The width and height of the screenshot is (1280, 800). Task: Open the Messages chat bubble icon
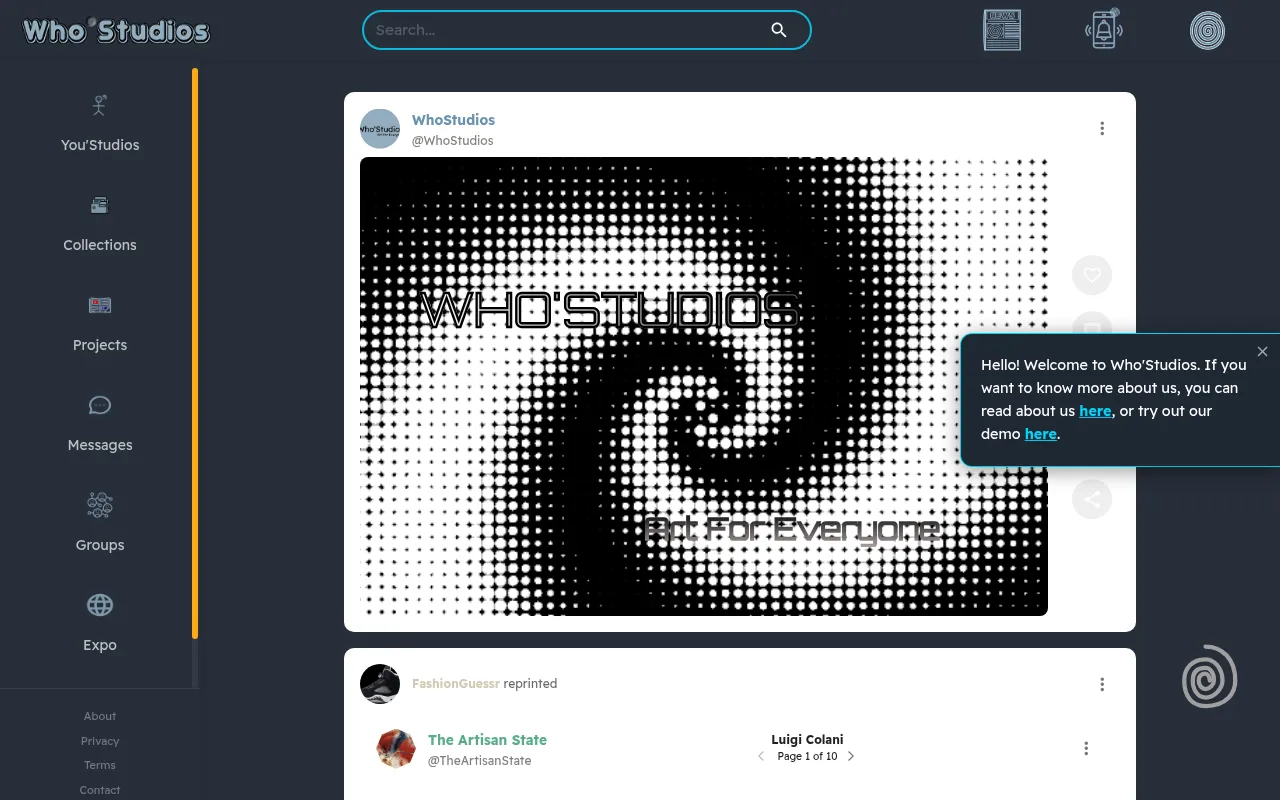coord(100,405)
